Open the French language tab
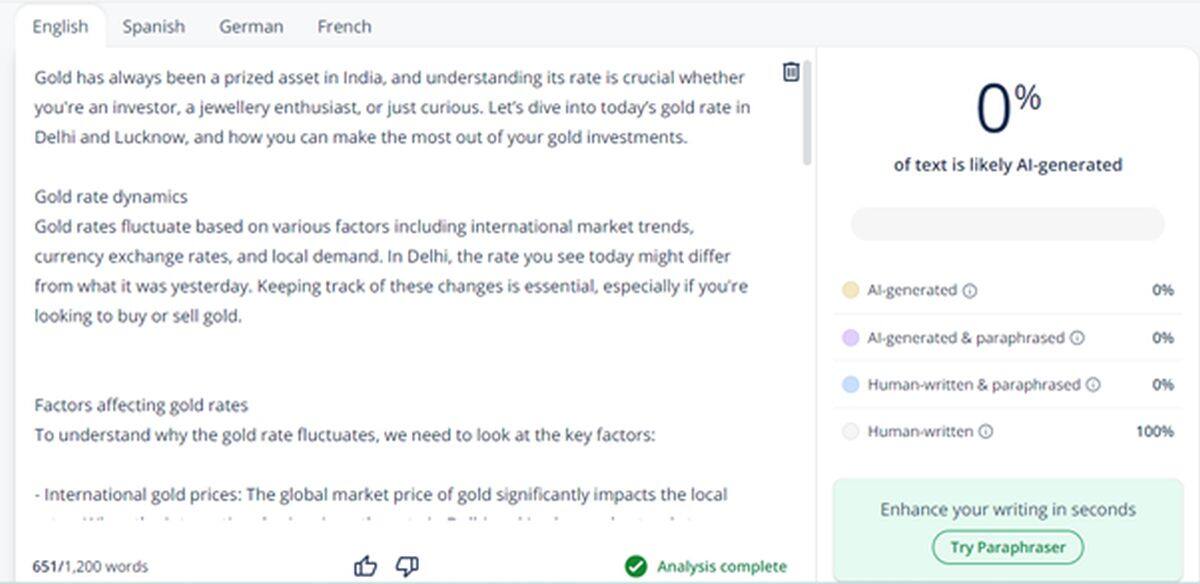This screenshot has height=584, width=1200. click(344, 27)
